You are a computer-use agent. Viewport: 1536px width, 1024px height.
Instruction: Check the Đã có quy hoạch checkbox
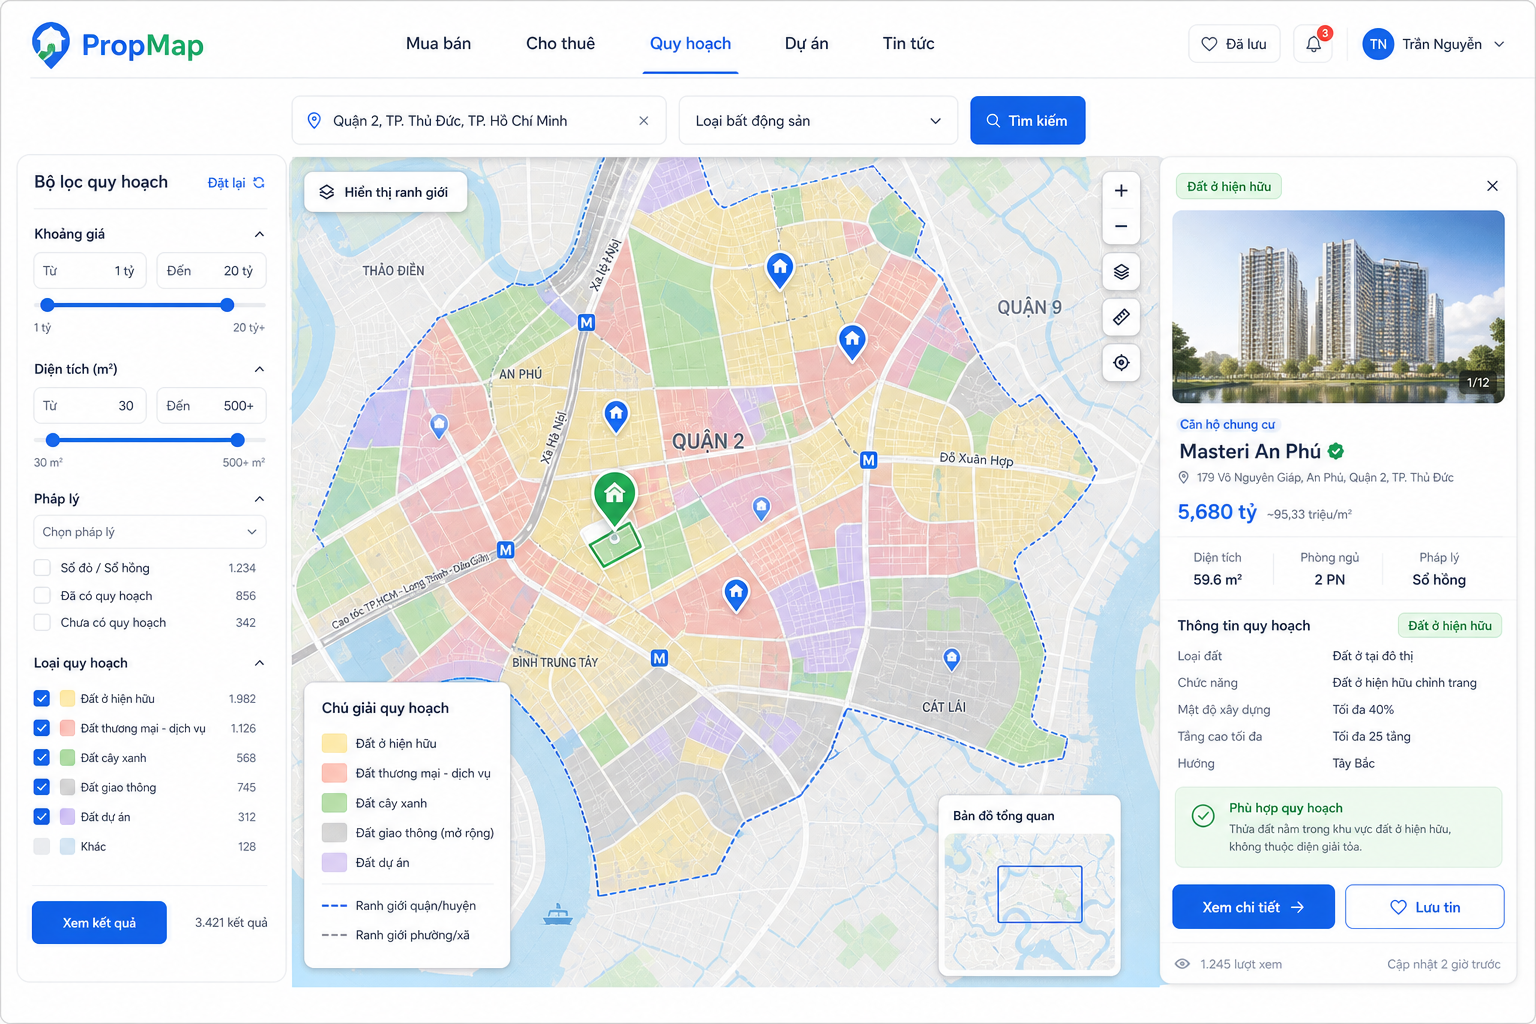(42, 595)
